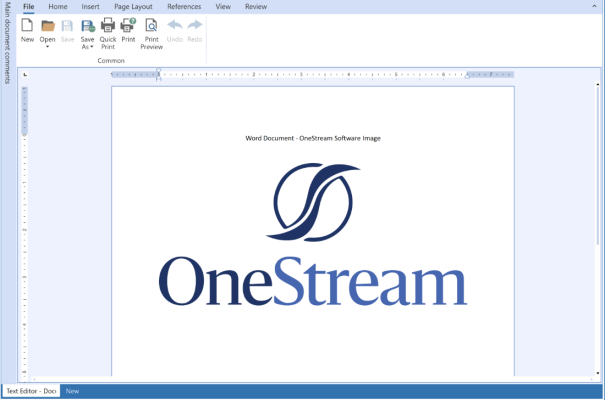Click the Redo arrow icon
The image size is (605, 400).
194,26
